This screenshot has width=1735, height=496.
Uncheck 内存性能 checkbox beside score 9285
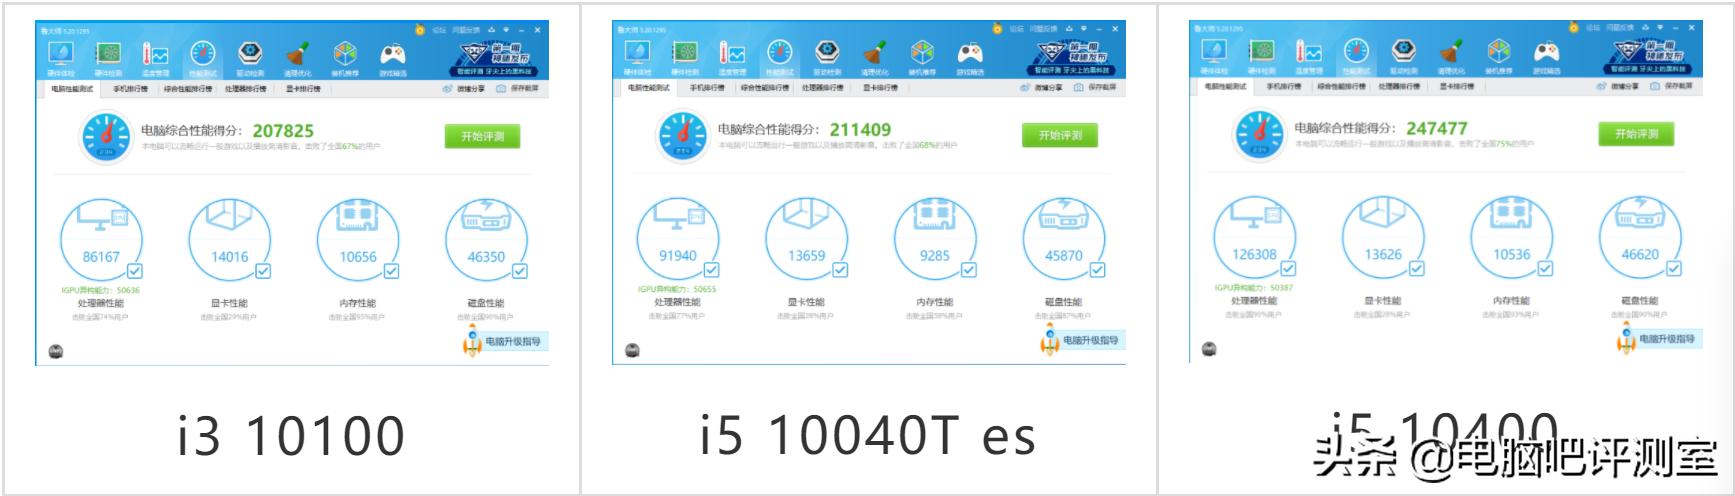click(x=968, y=270)
